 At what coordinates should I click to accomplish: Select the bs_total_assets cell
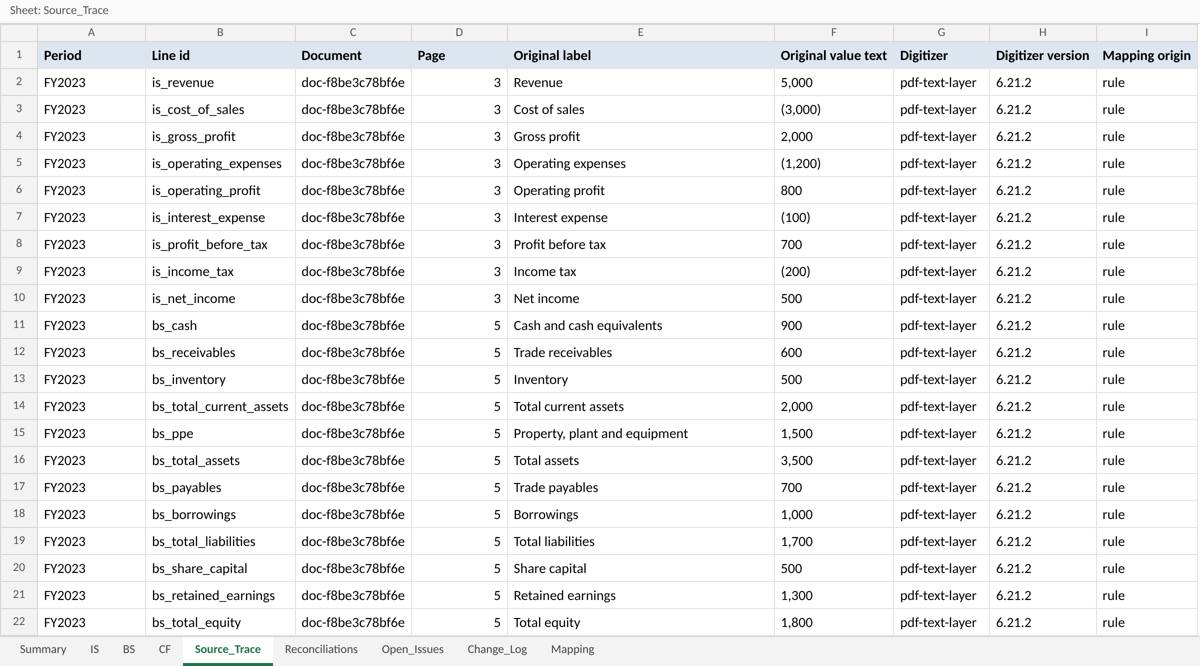click(x=220, y=460)
